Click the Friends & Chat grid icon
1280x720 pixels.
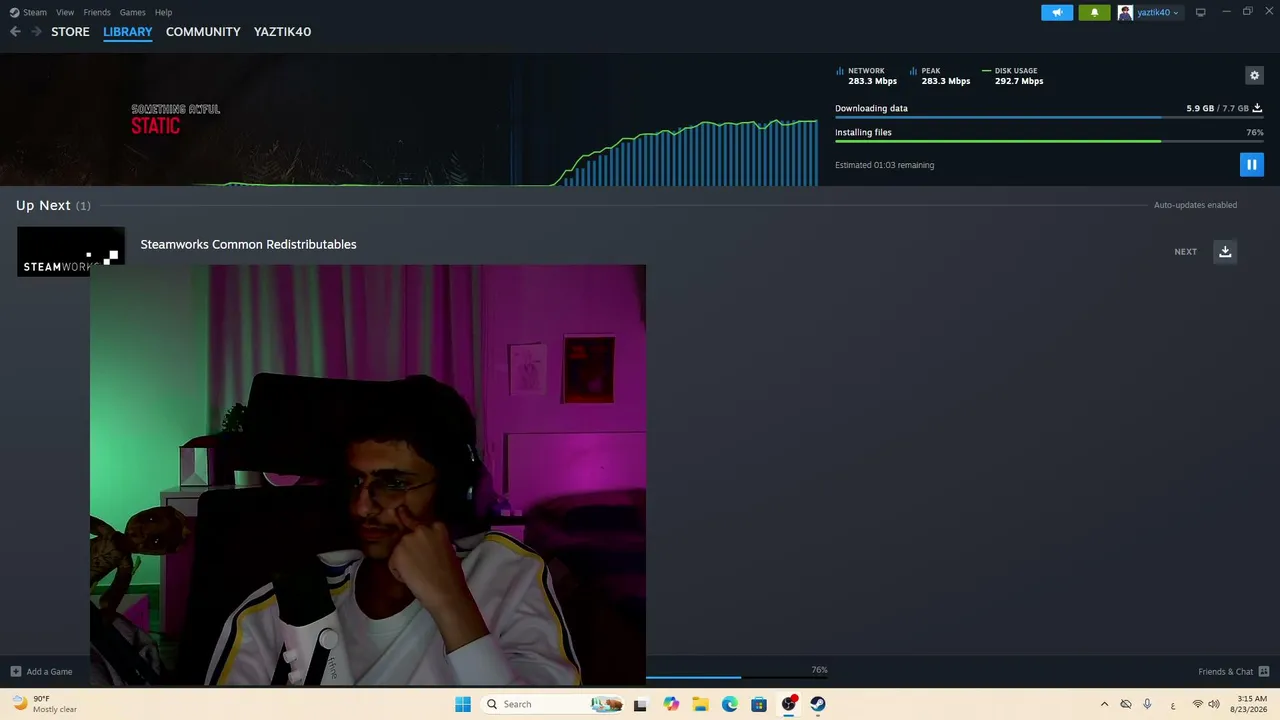pyautogui.click(x=1264, y=672)
